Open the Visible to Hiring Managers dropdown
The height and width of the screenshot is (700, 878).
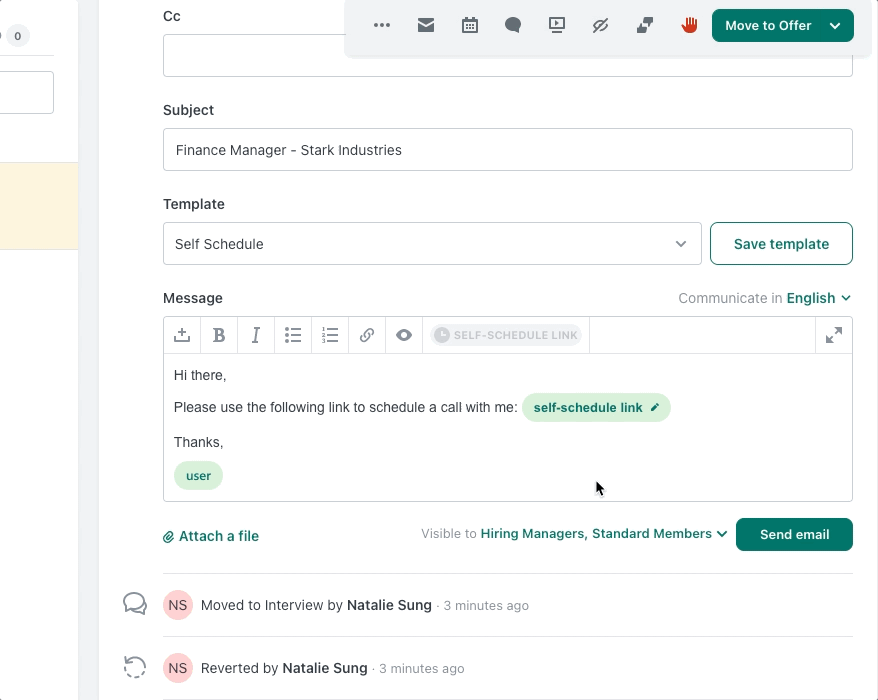click(x=604, y=534)
